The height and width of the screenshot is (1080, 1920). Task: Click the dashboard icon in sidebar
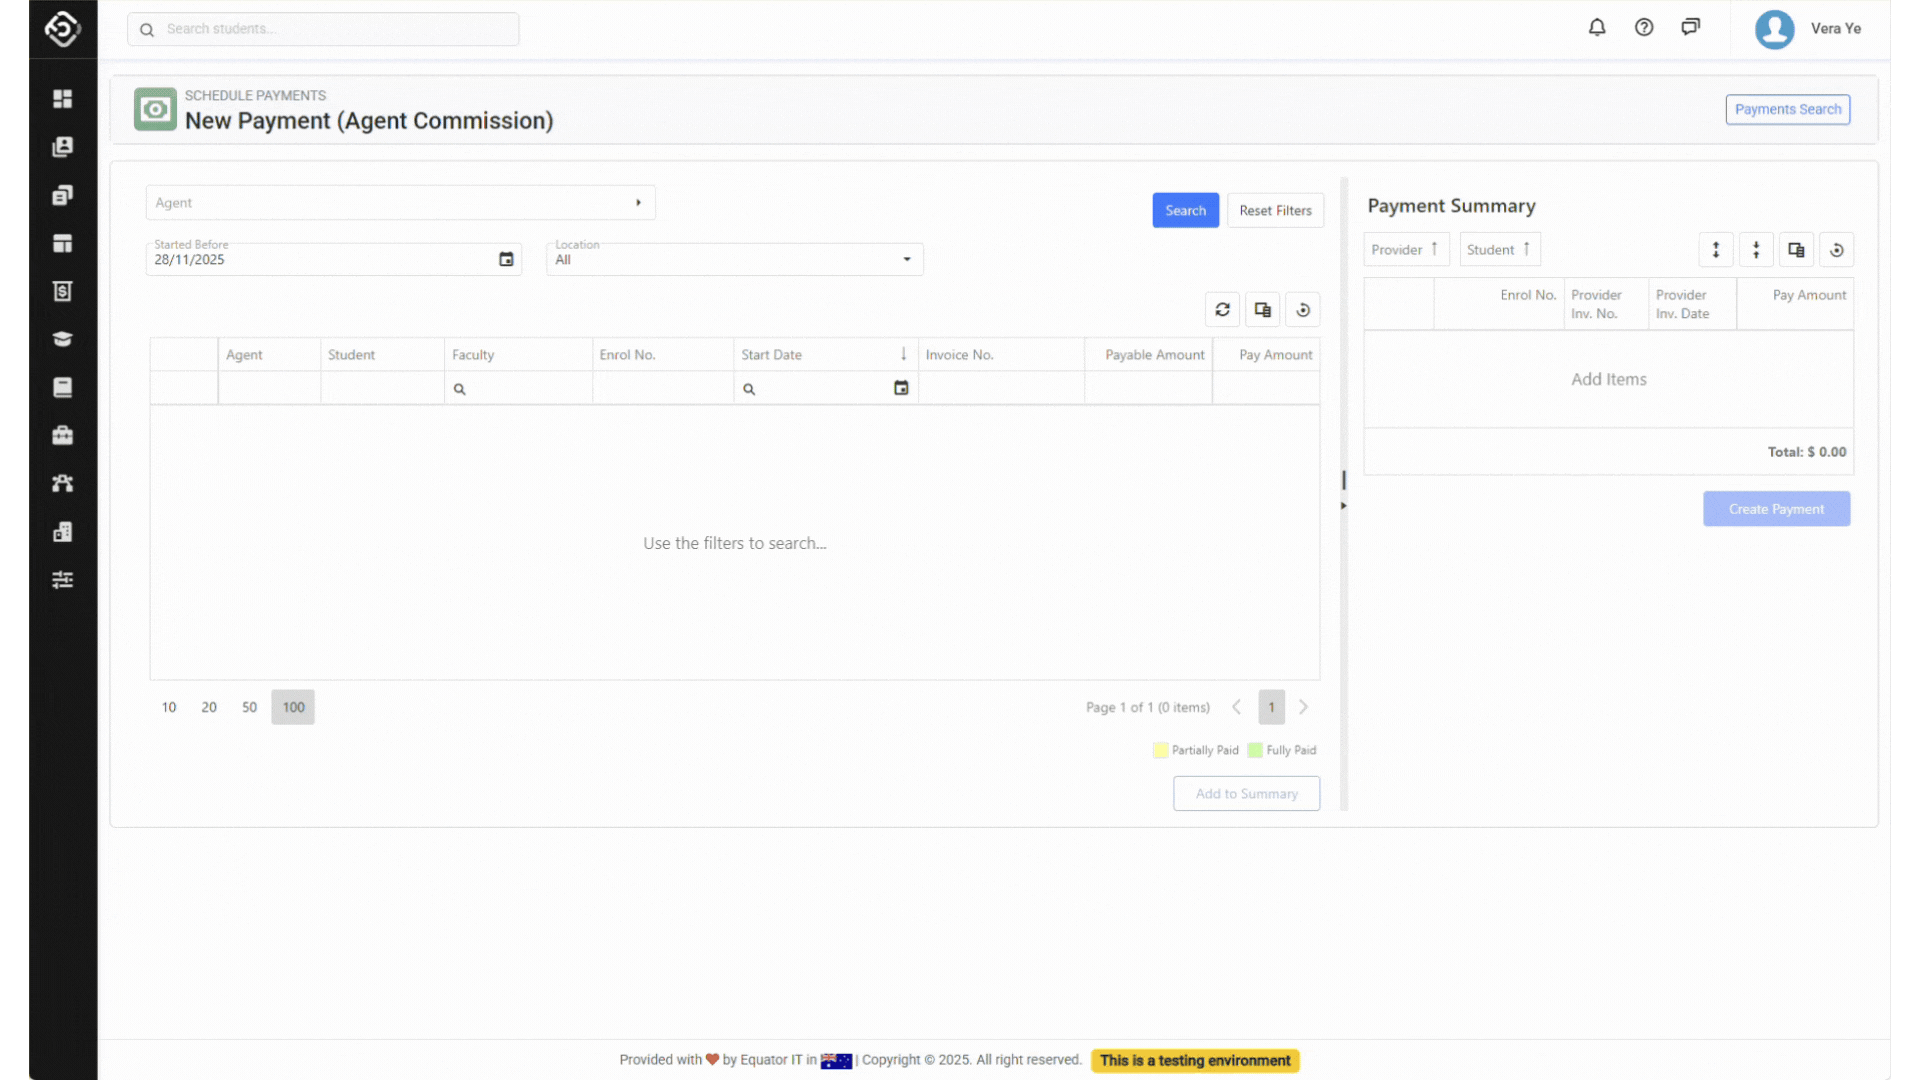tap(63, 98)
